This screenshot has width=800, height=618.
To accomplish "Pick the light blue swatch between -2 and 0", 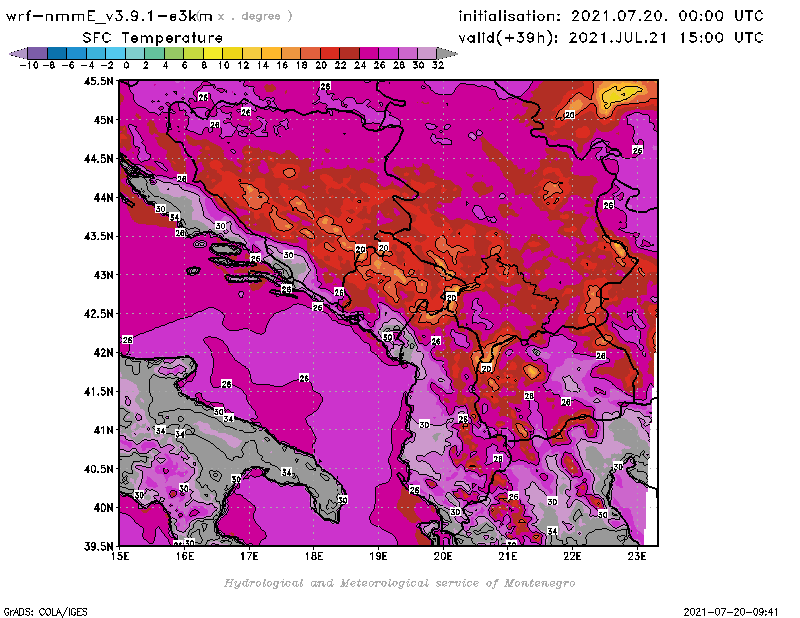I will point(115,53).
